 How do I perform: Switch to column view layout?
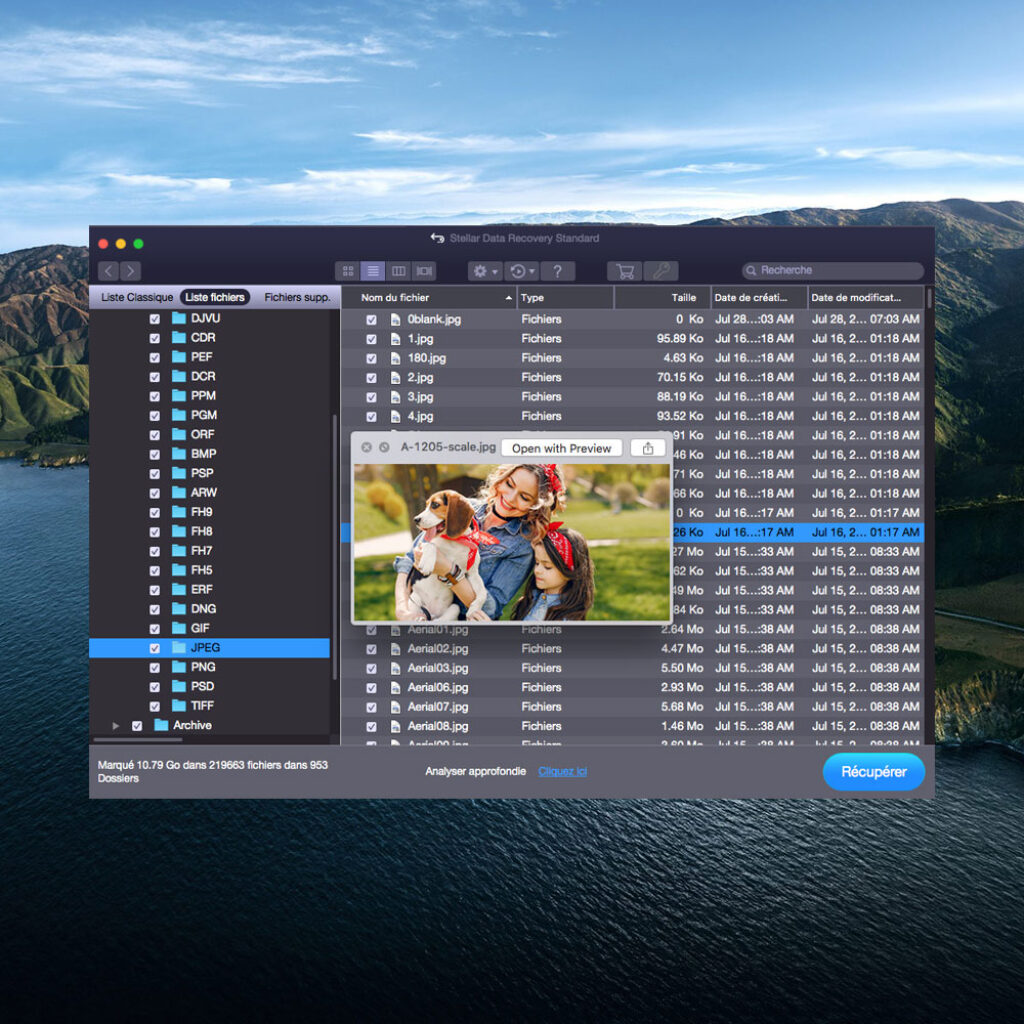pyautogui.click(x=398, y=271)
